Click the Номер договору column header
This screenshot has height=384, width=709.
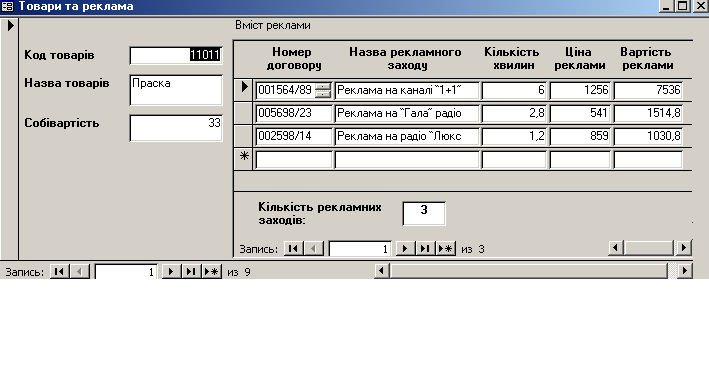(293, 58)
